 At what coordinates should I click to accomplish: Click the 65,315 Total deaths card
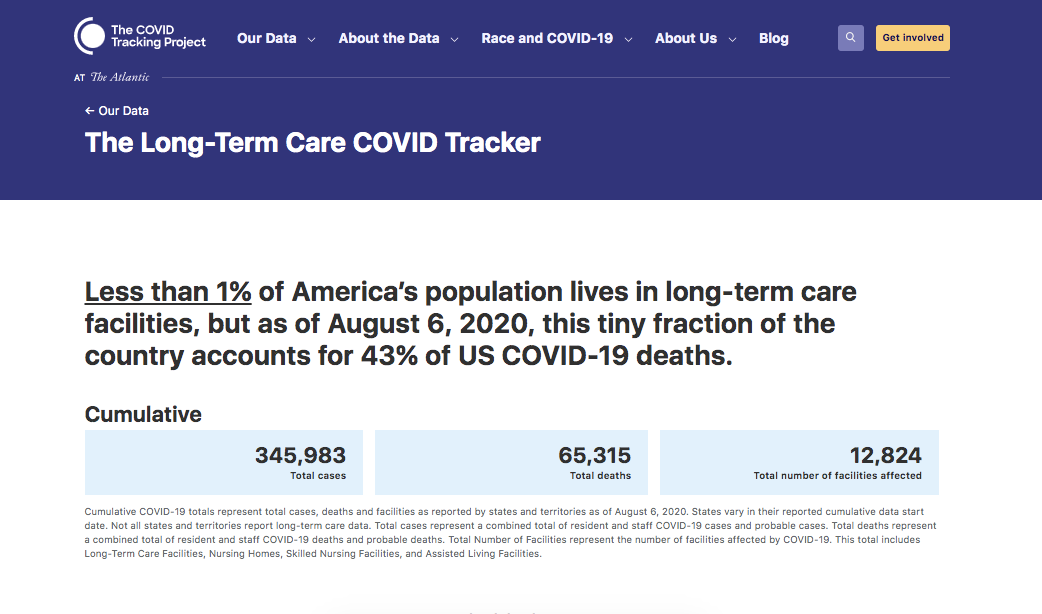tap(511, 462)
